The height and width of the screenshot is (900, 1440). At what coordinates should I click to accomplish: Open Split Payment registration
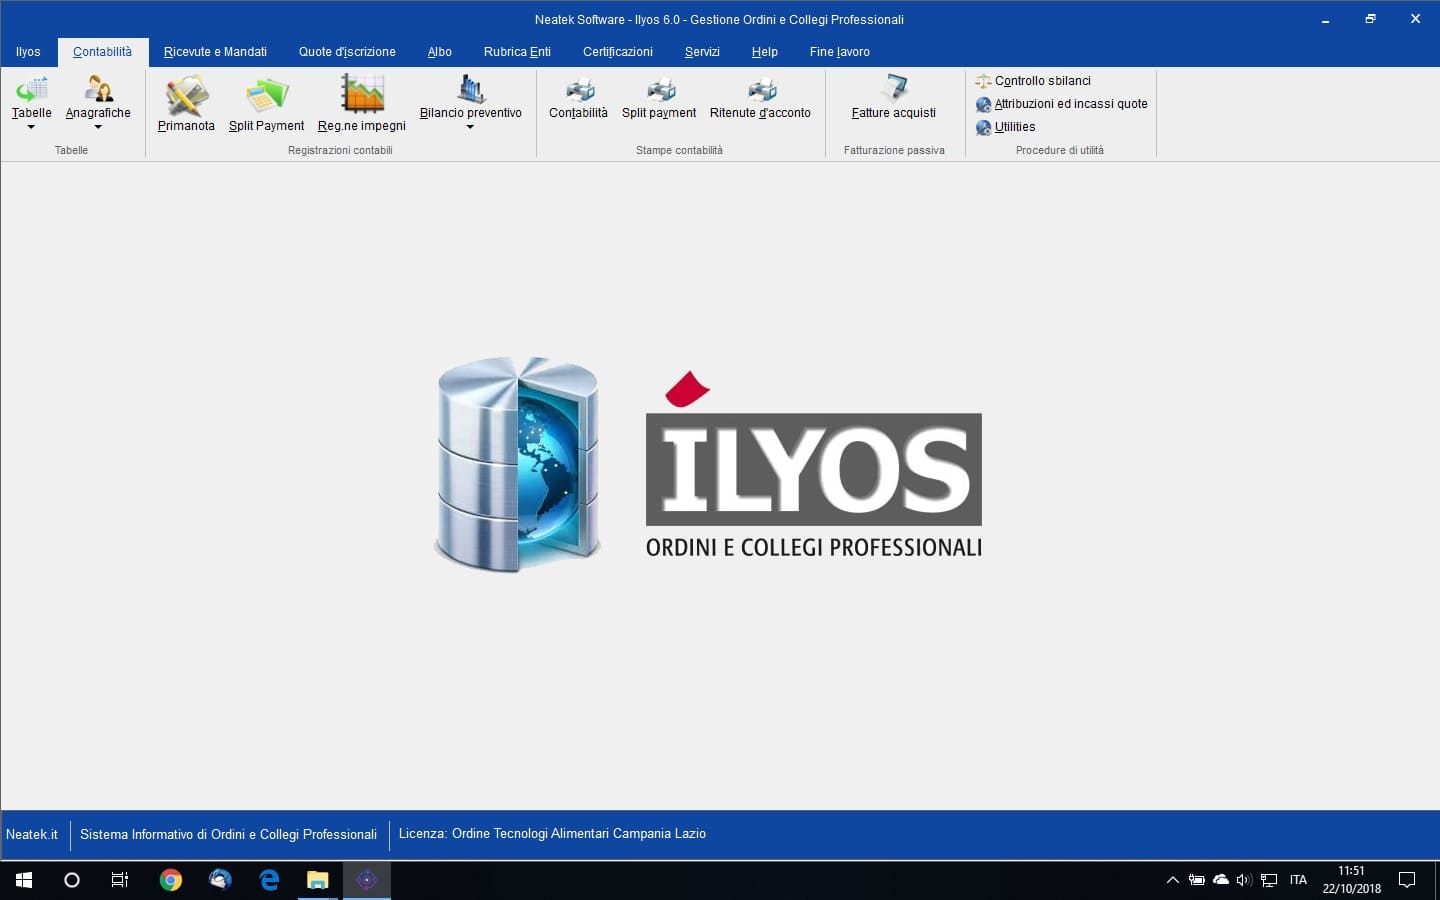266,104
